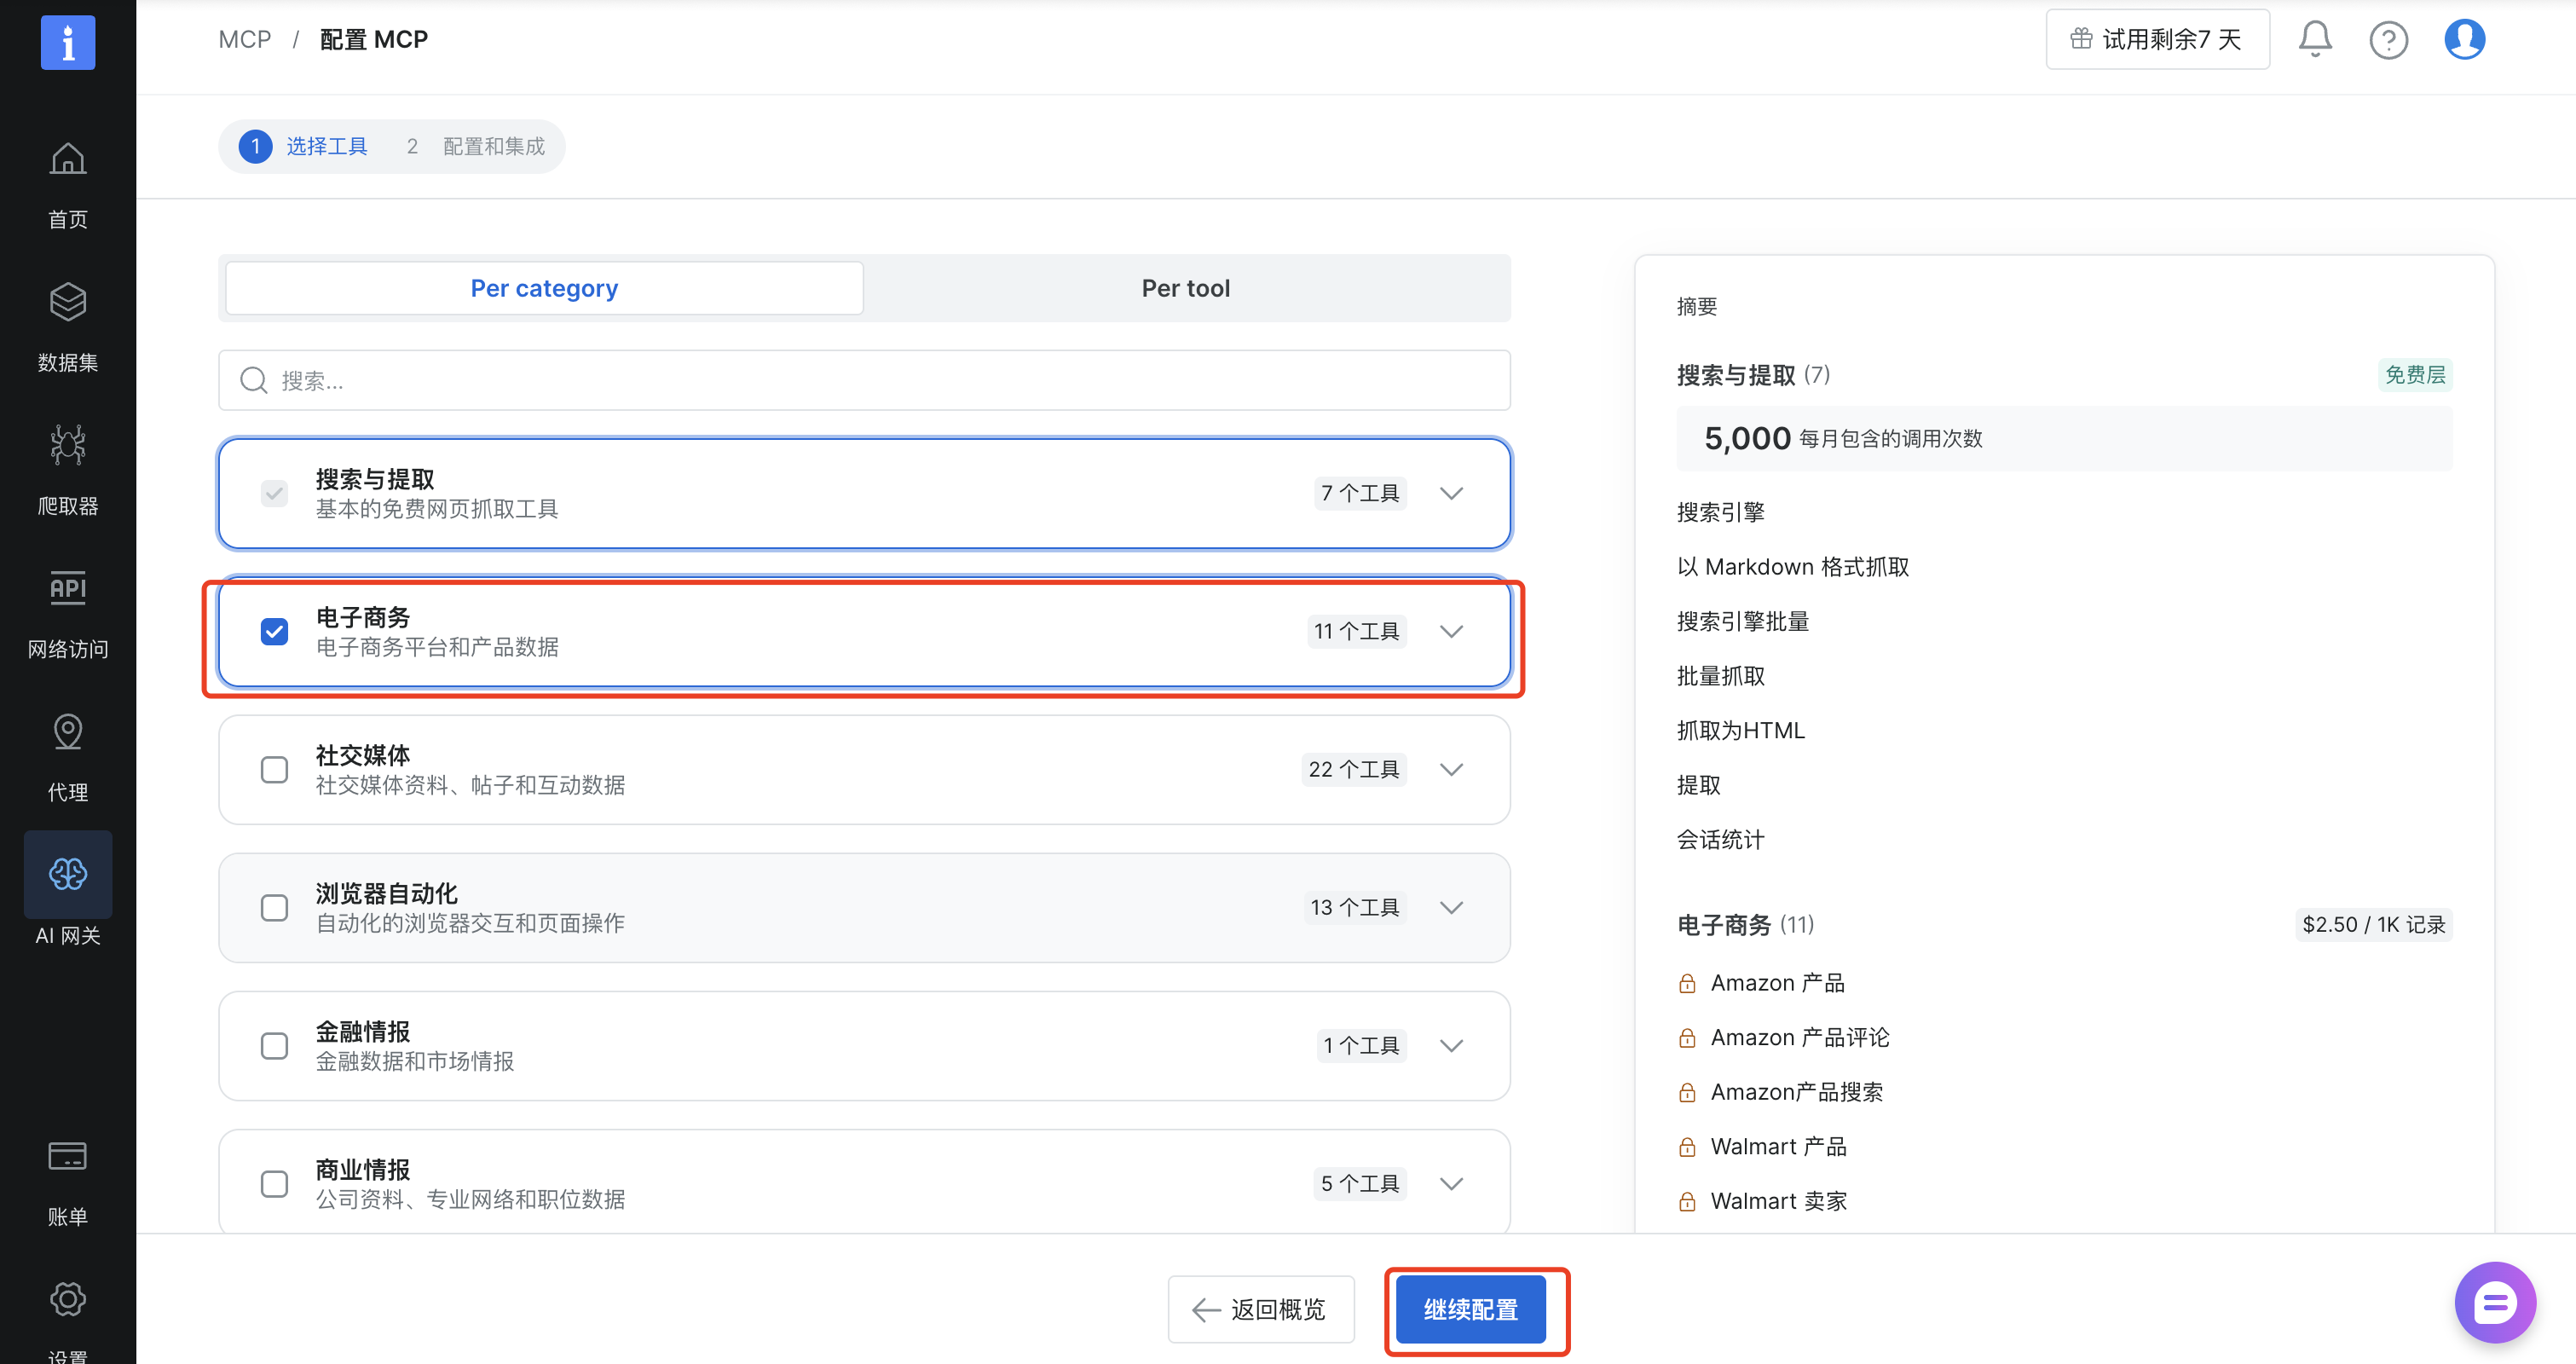Expand the 商业情报 category chevron
The height and width of the screenshot is (1364, 2576).
tap(1451, 1184)
